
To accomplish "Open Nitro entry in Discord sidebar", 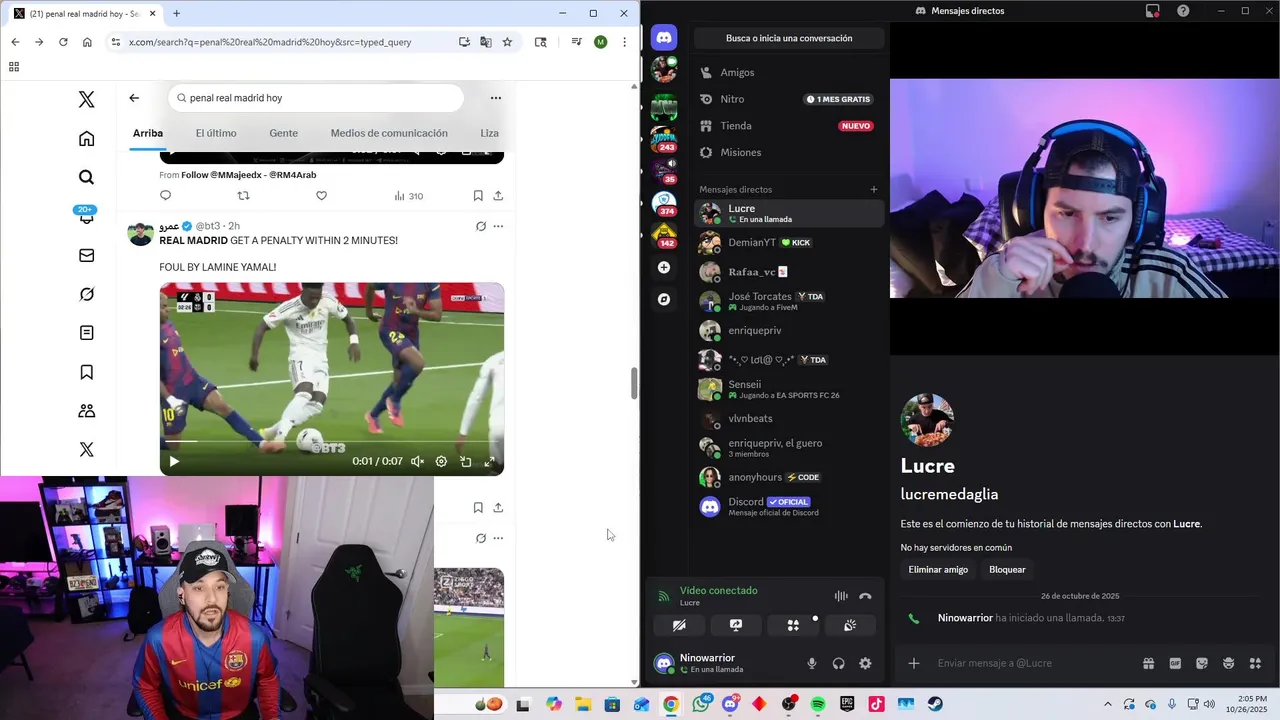I will [x=789, y=99].
